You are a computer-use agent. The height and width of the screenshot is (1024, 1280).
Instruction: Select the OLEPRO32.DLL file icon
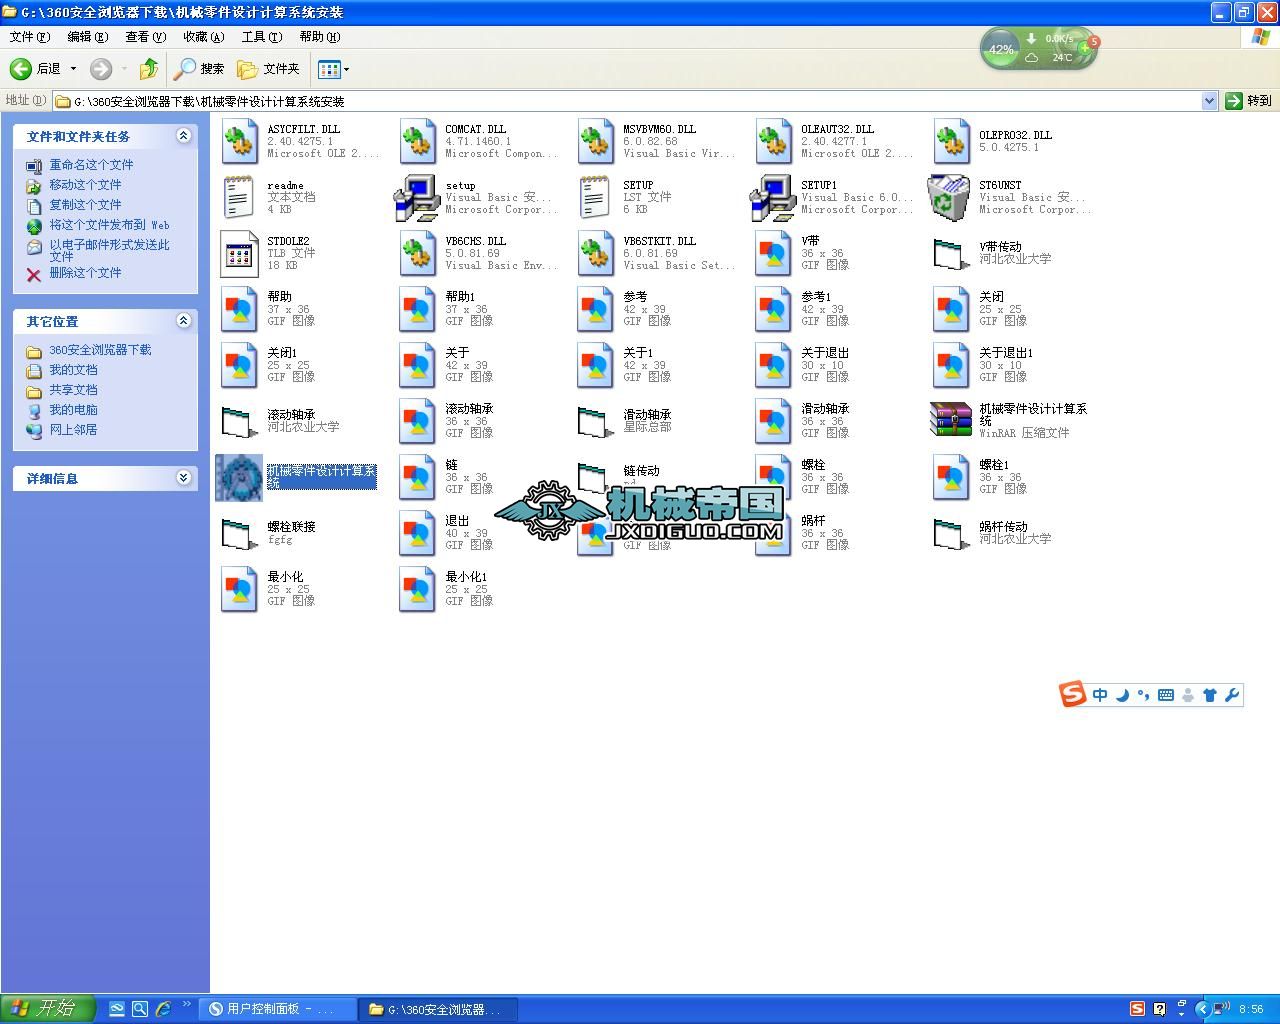pos(951,141)
